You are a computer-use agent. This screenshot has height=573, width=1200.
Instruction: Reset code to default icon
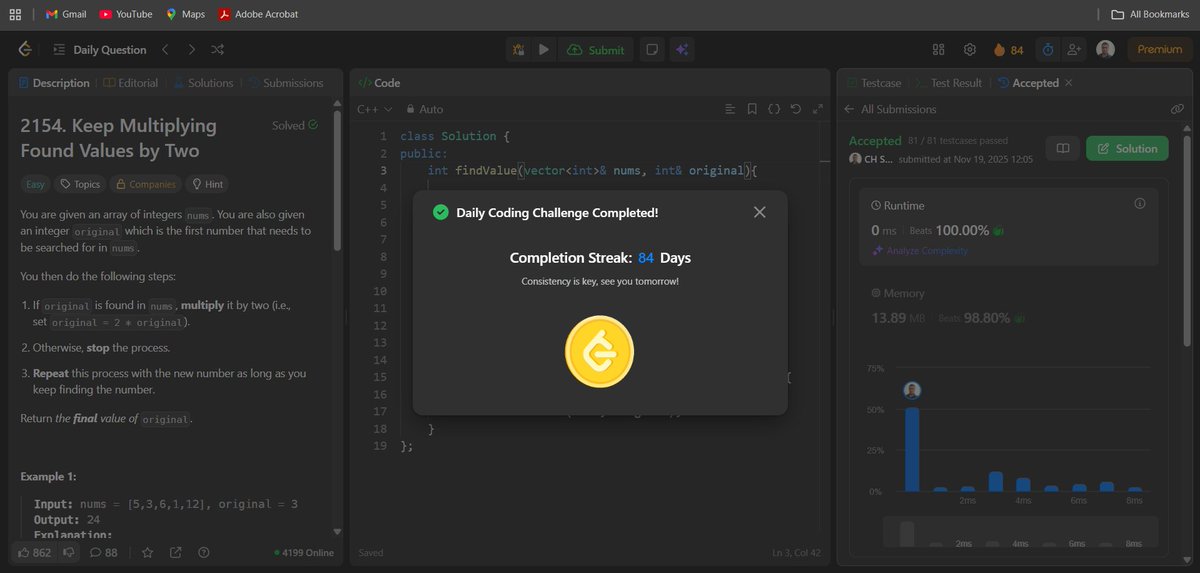pos(796,109)
